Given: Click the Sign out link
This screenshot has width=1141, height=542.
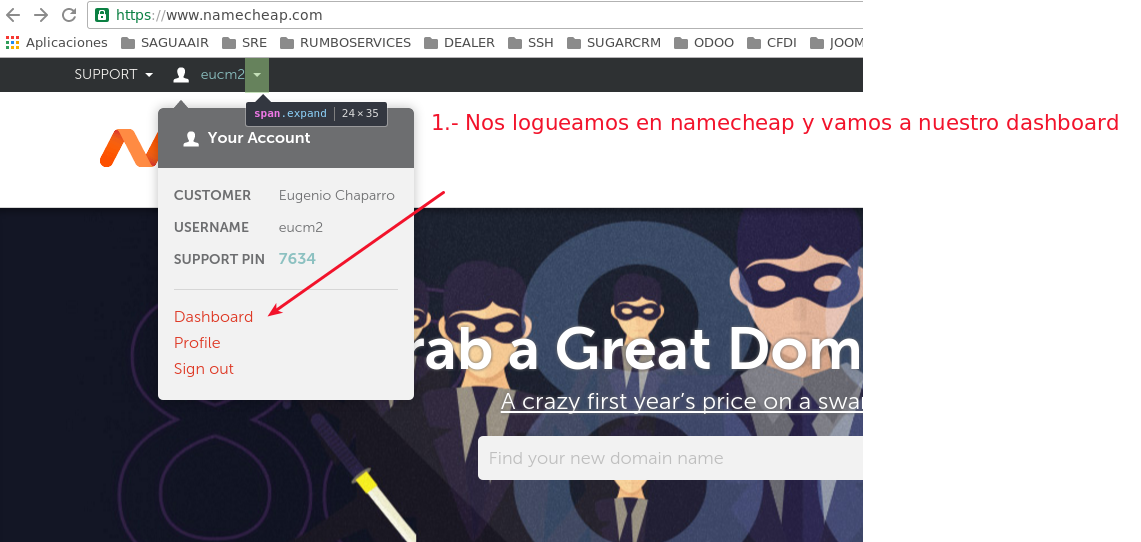Looking at the screenshot, I should (x=204, y=369).
